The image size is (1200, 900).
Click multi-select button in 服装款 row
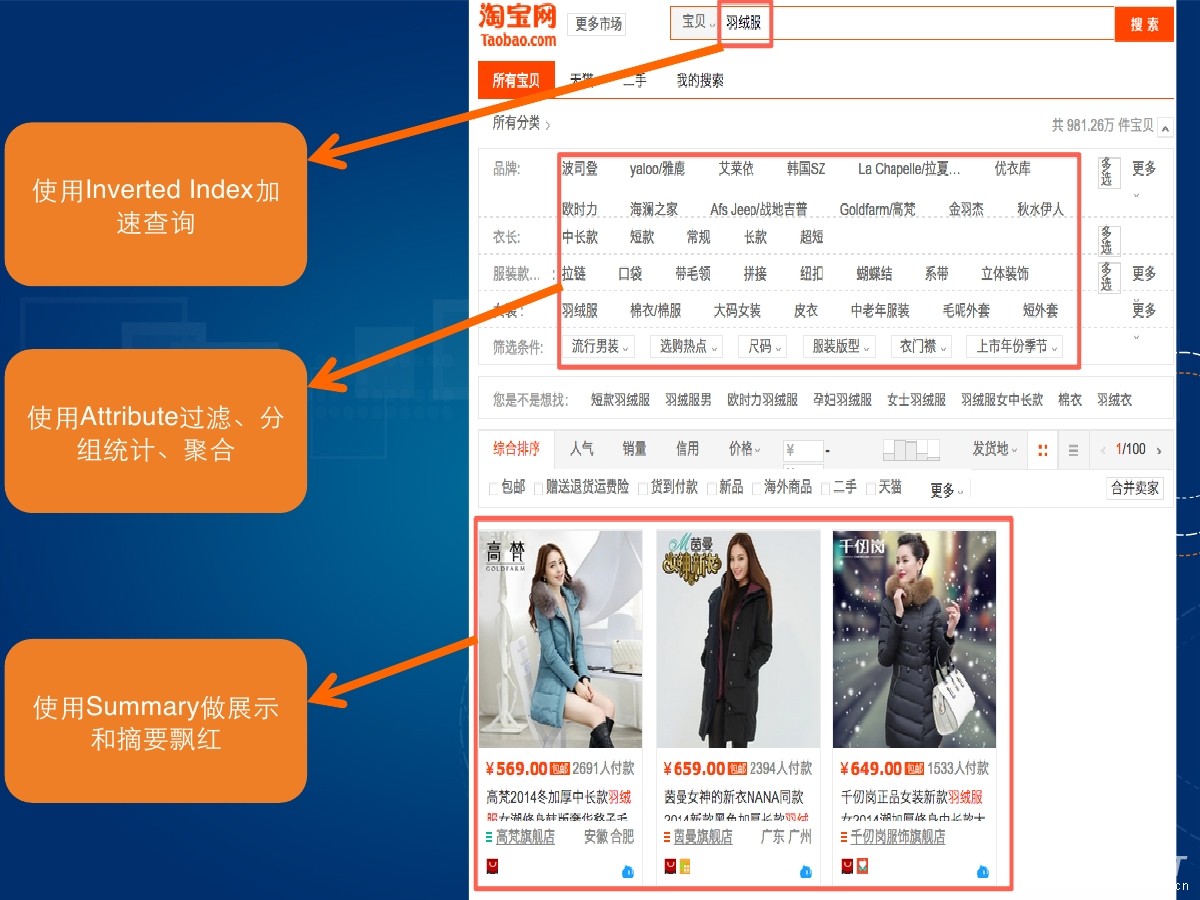(x=1107, y=277)
